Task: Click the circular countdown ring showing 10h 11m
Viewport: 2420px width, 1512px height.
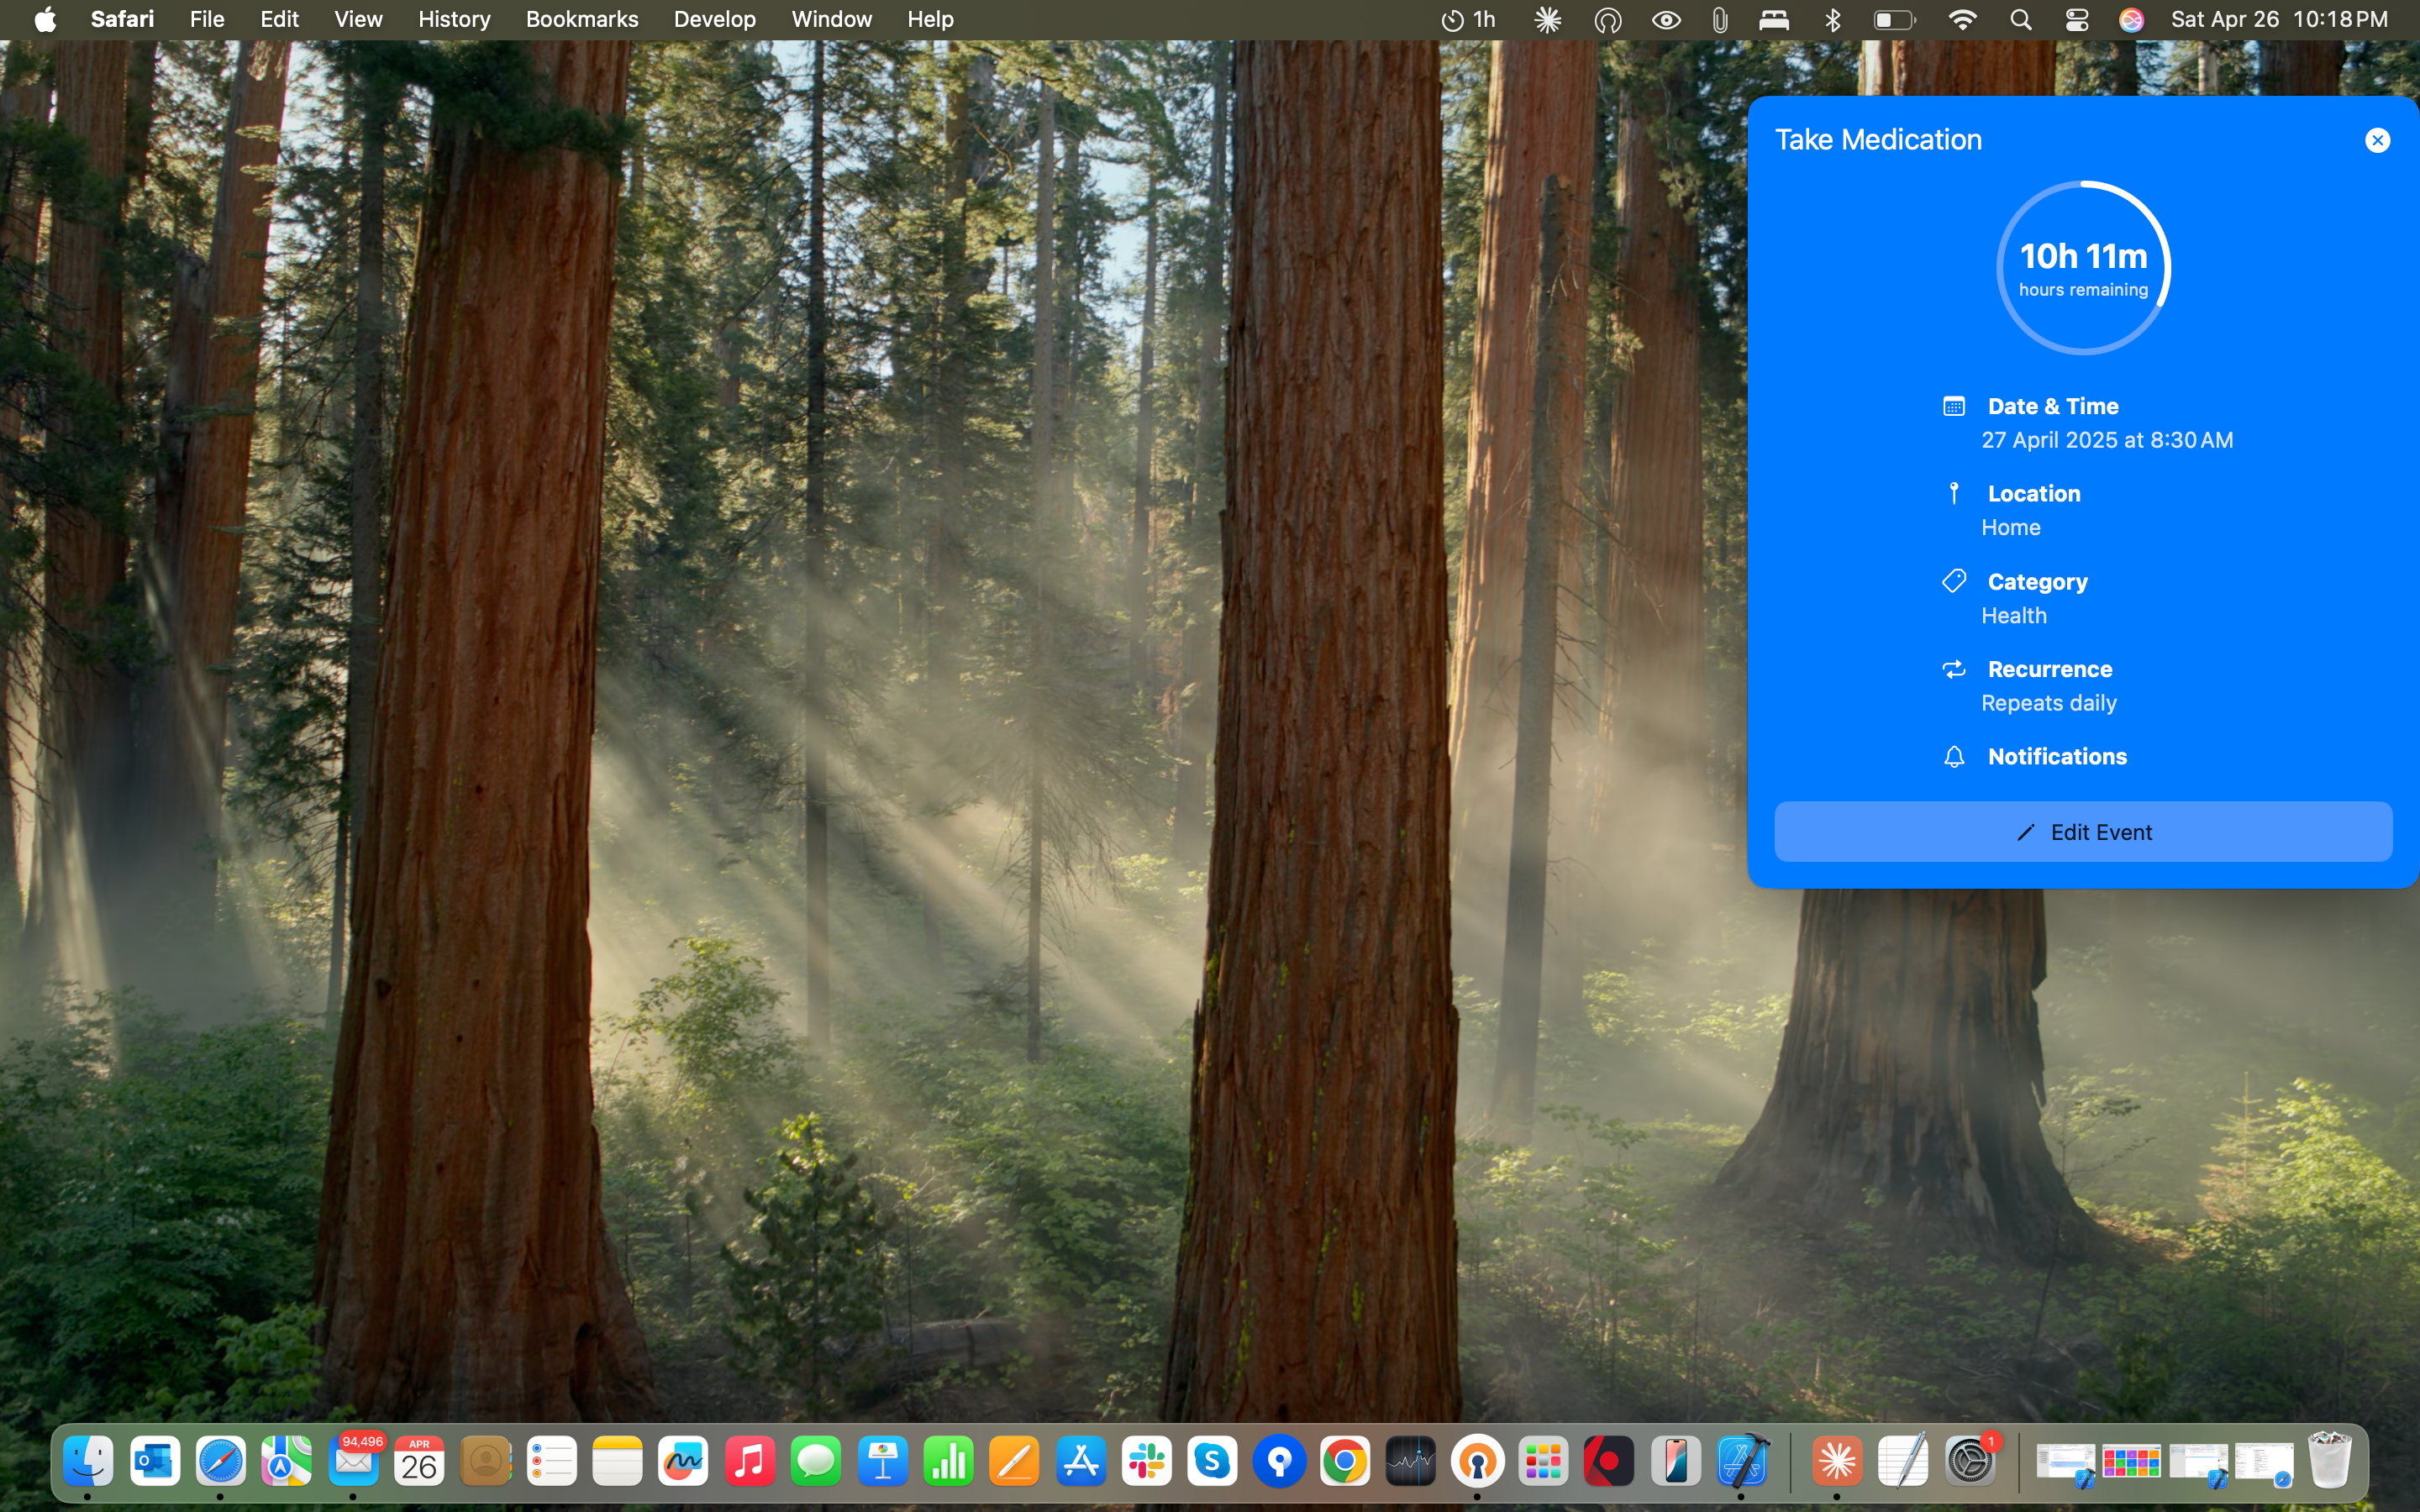Action: pos(2083,268)
